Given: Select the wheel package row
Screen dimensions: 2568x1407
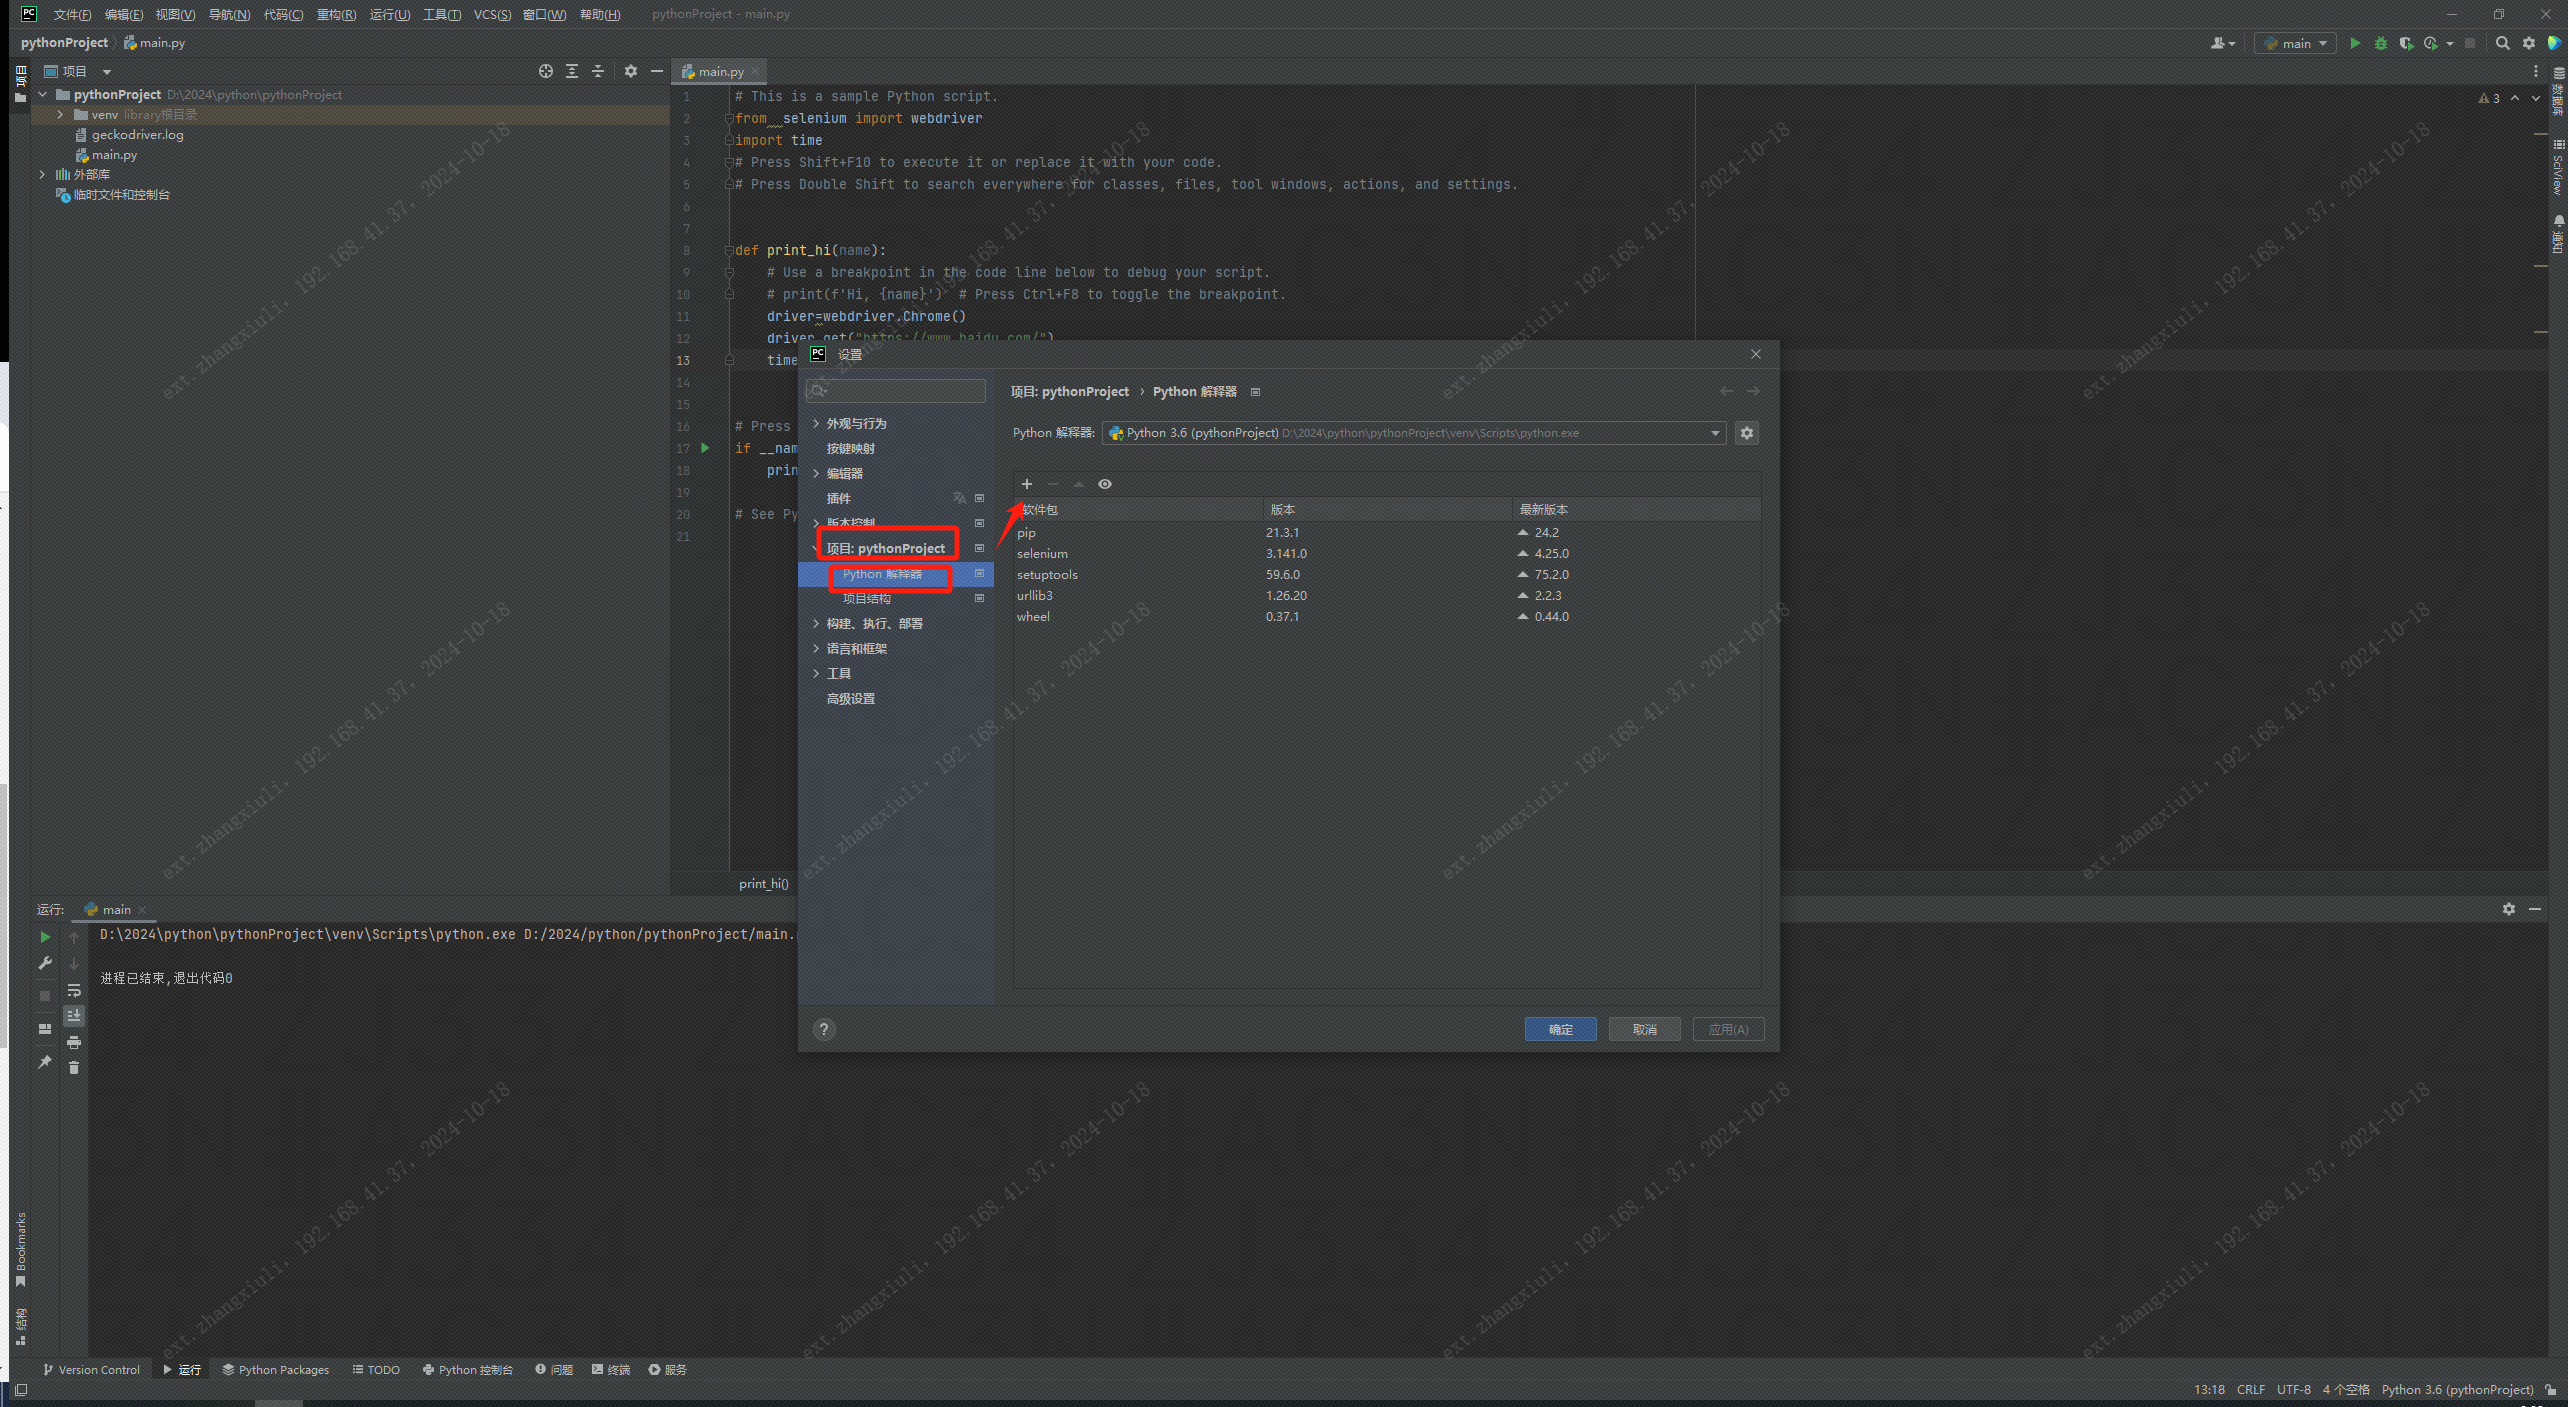Looking at the screenshot, I should (1387, 617).
